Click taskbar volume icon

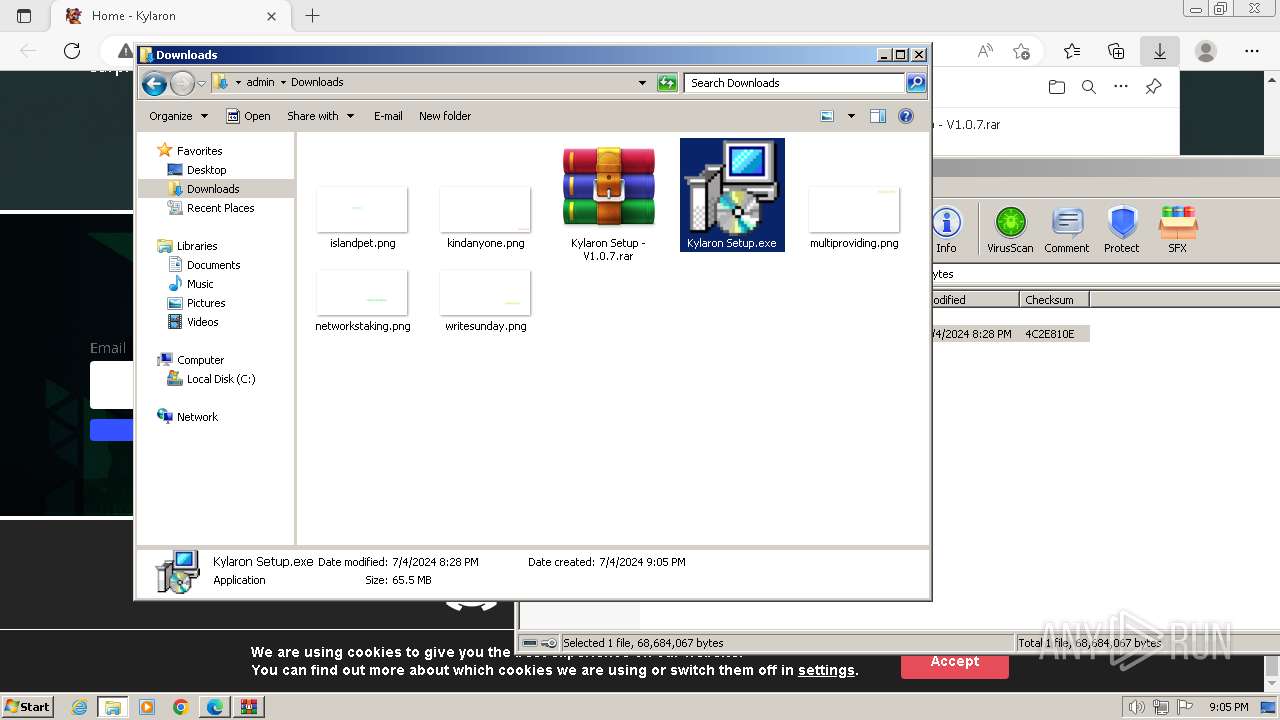pos(1136,707)
